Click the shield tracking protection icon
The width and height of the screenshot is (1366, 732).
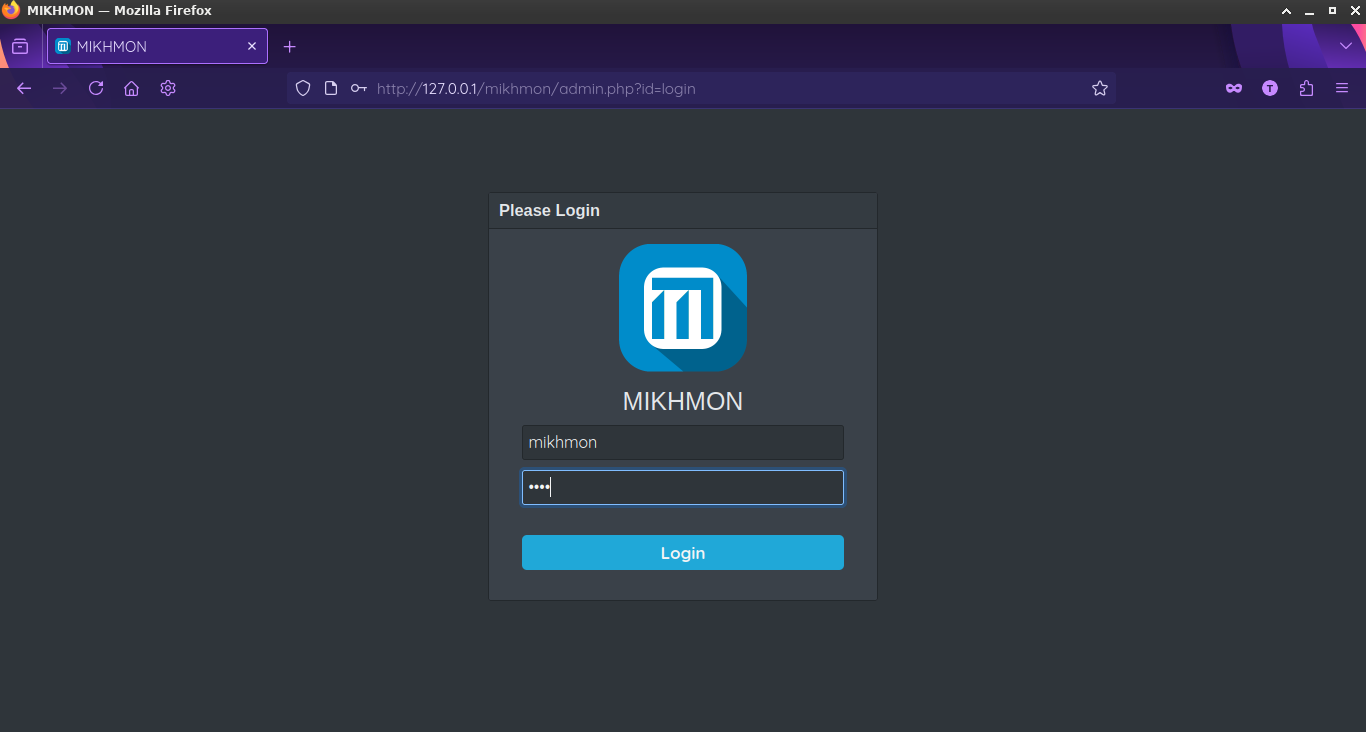(303, 88)
